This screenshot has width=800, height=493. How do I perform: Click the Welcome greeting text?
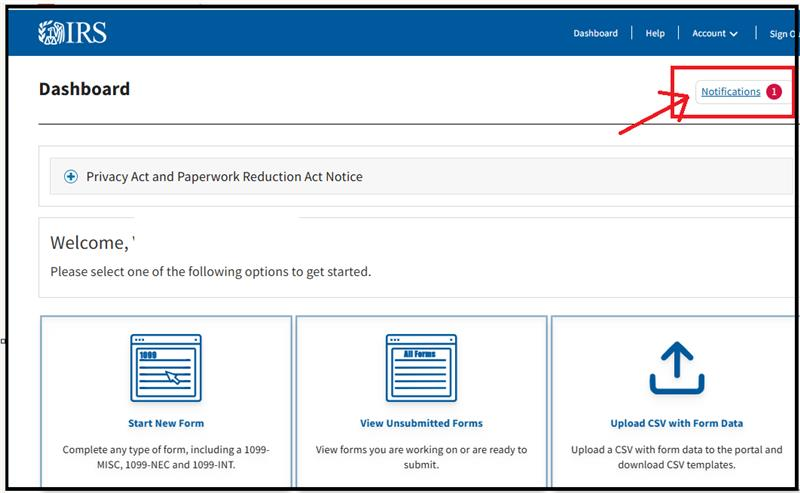pyautogui.click(x=92, y=243)
